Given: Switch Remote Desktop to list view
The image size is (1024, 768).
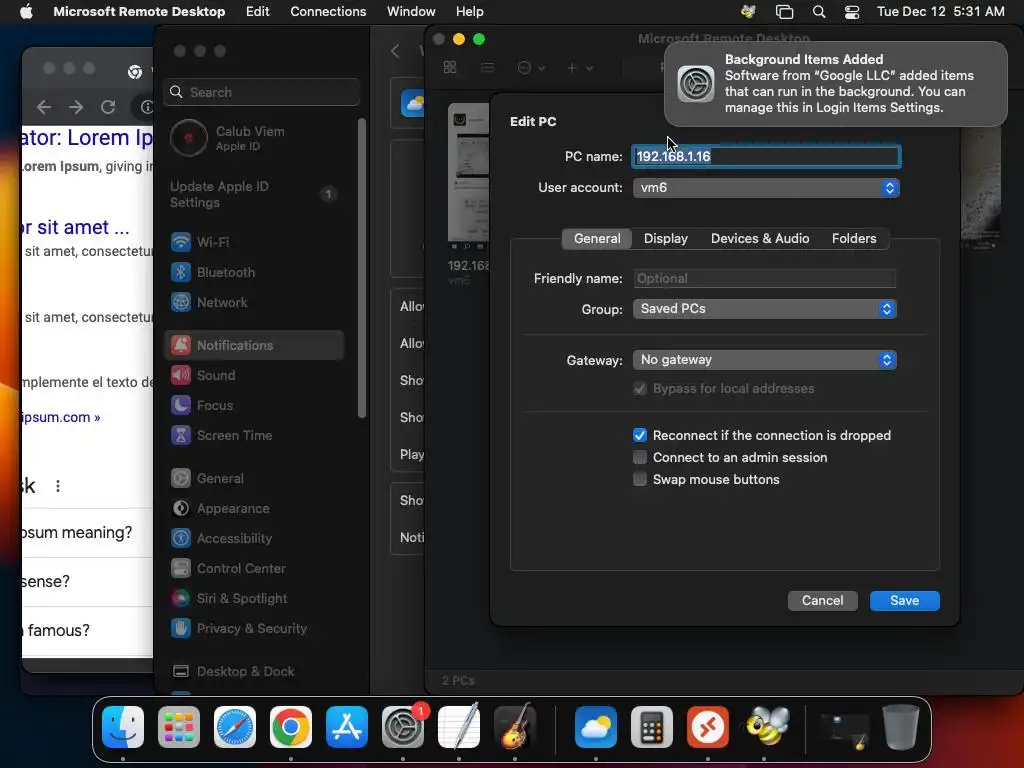Looking at the screenshot, I should tap(487, 67).
